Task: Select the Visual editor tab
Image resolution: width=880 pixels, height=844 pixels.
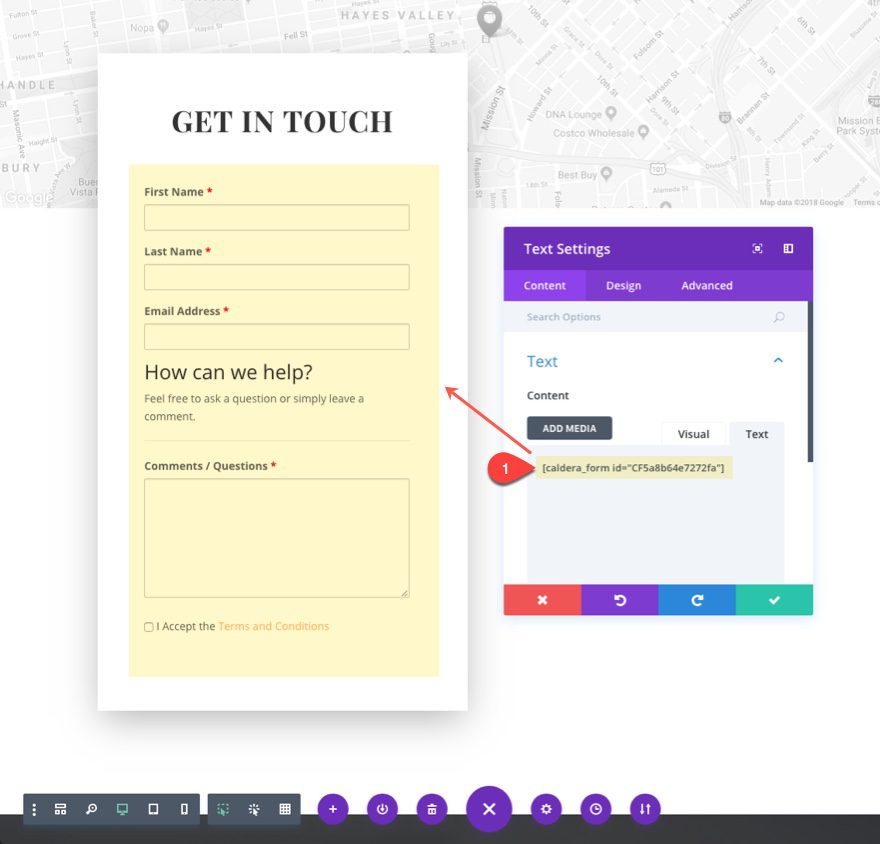Action: pos(693,434)
